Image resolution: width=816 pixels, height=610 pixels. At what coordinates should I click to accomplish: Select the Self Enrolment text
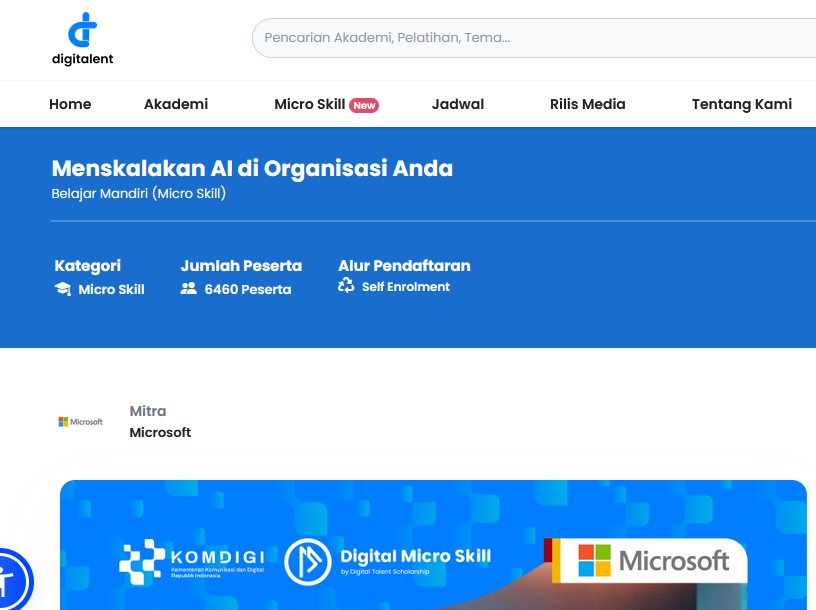click(406, 287)
